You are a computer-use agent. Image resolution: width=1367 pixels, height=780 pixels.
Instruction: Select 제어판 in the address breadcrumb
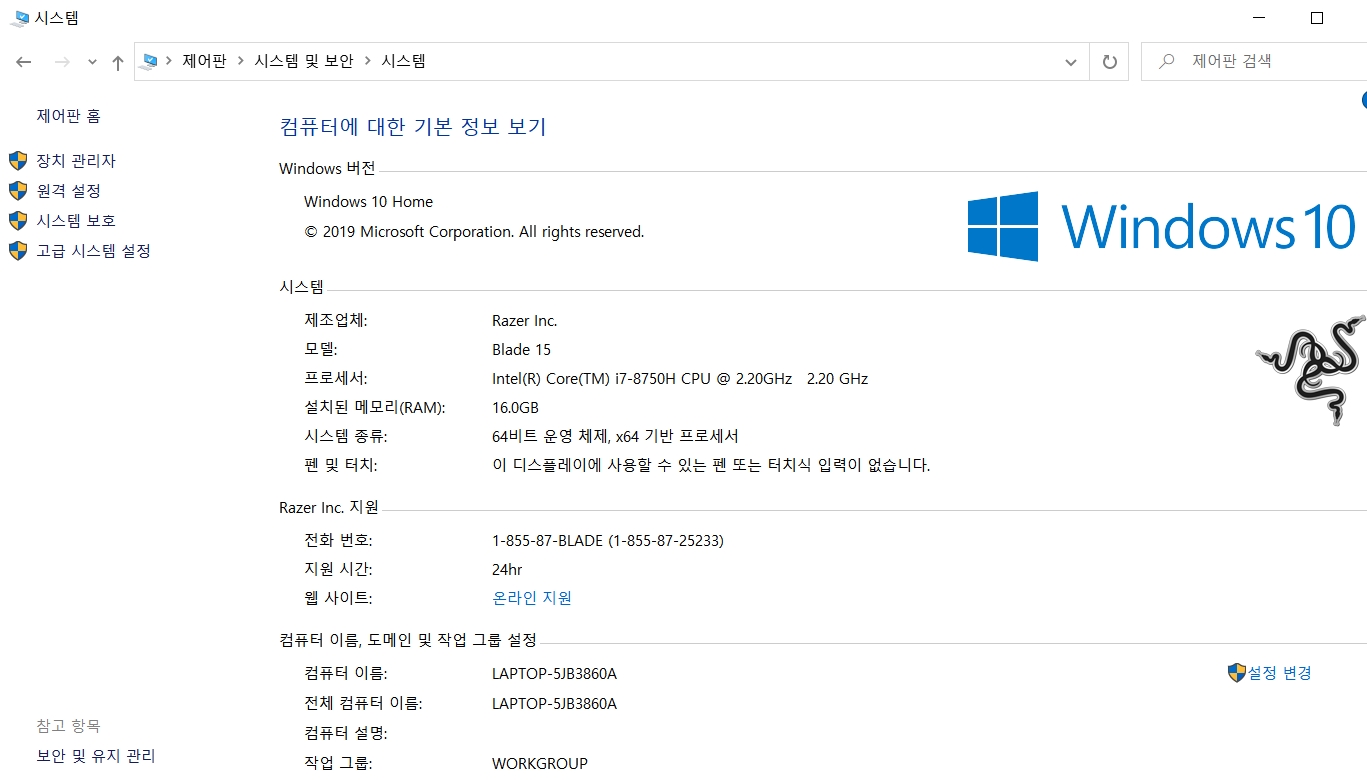pos(204,61)
